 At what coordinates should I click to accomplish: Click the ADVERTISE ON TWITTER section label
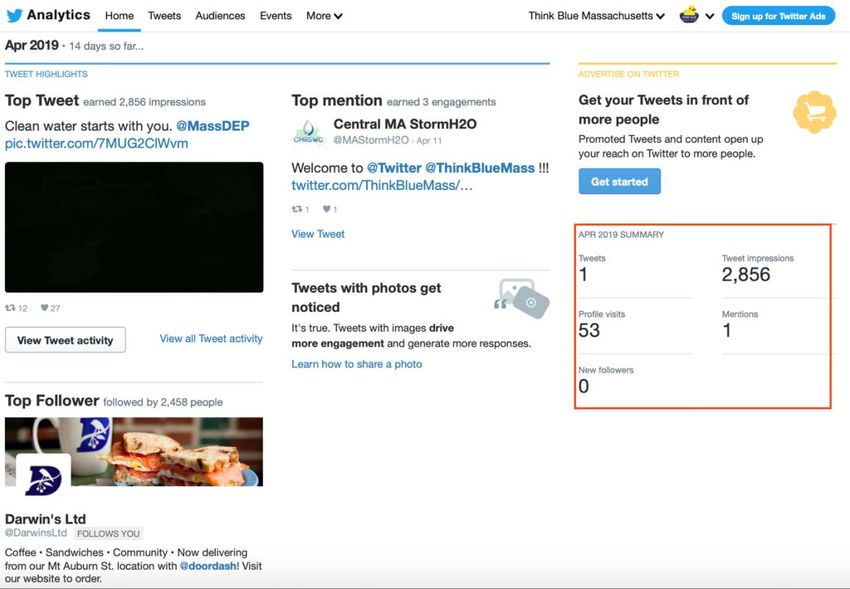629,74
